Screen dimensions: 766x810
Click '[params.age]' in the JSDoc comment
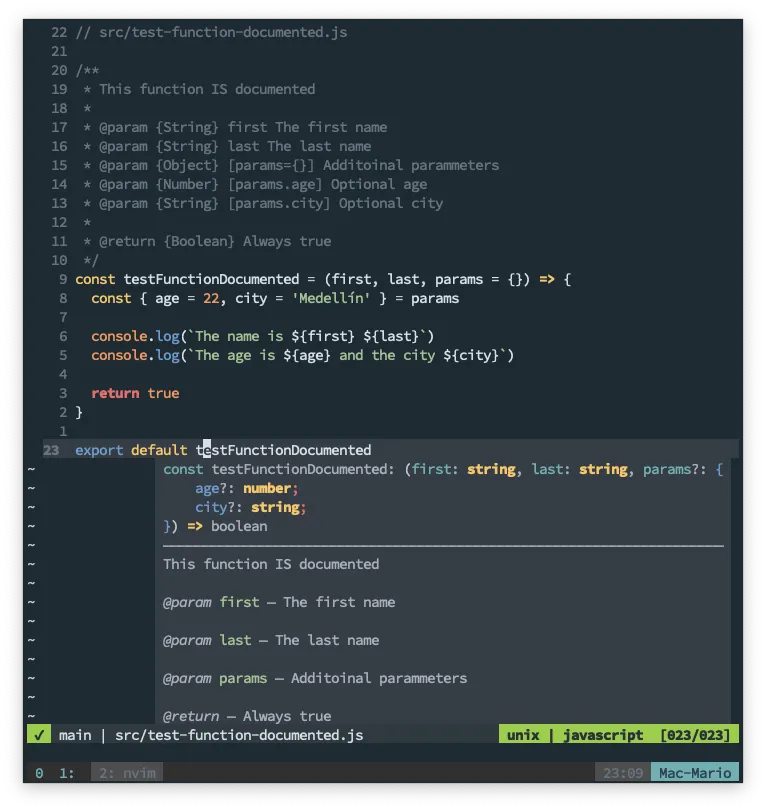tap(275, 184)
